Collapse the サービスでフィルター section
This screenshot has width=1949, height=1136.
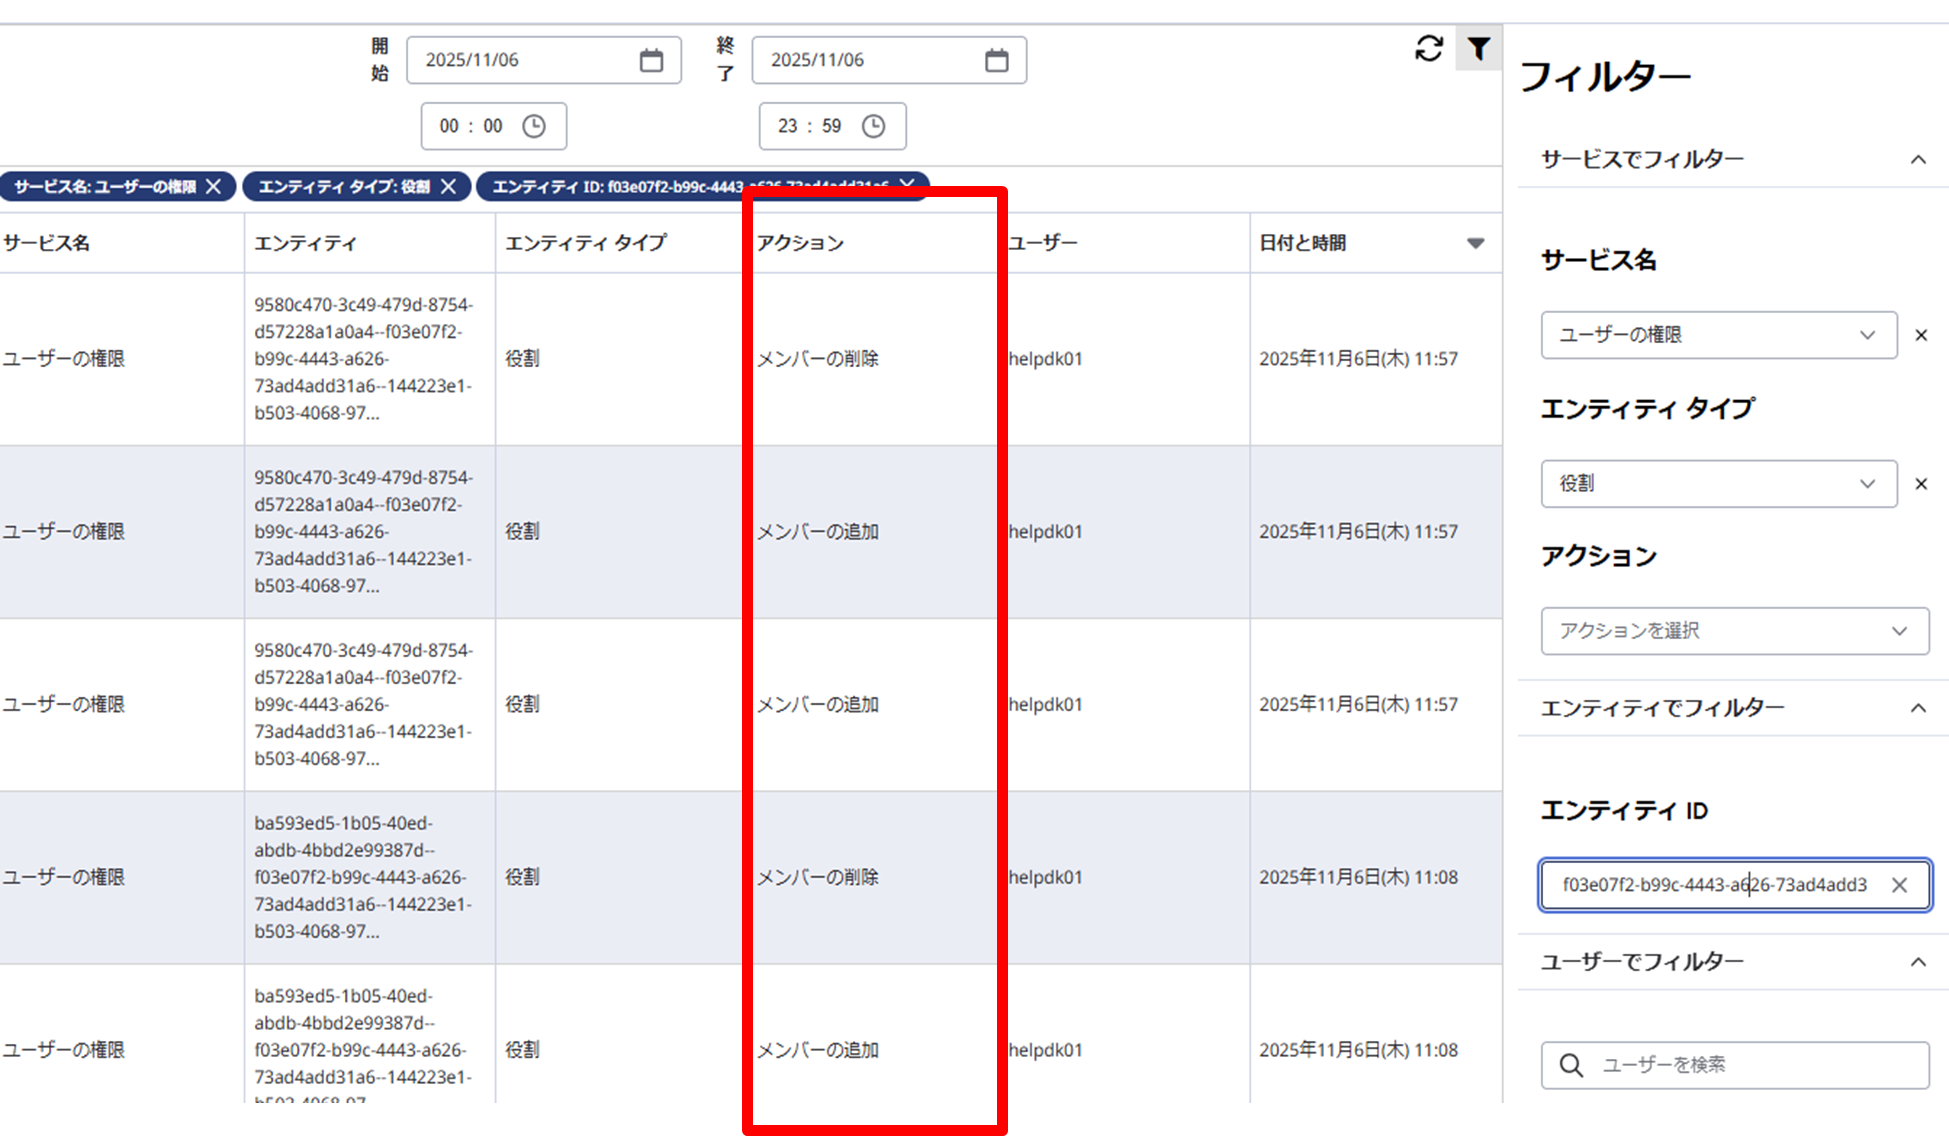1917,160
